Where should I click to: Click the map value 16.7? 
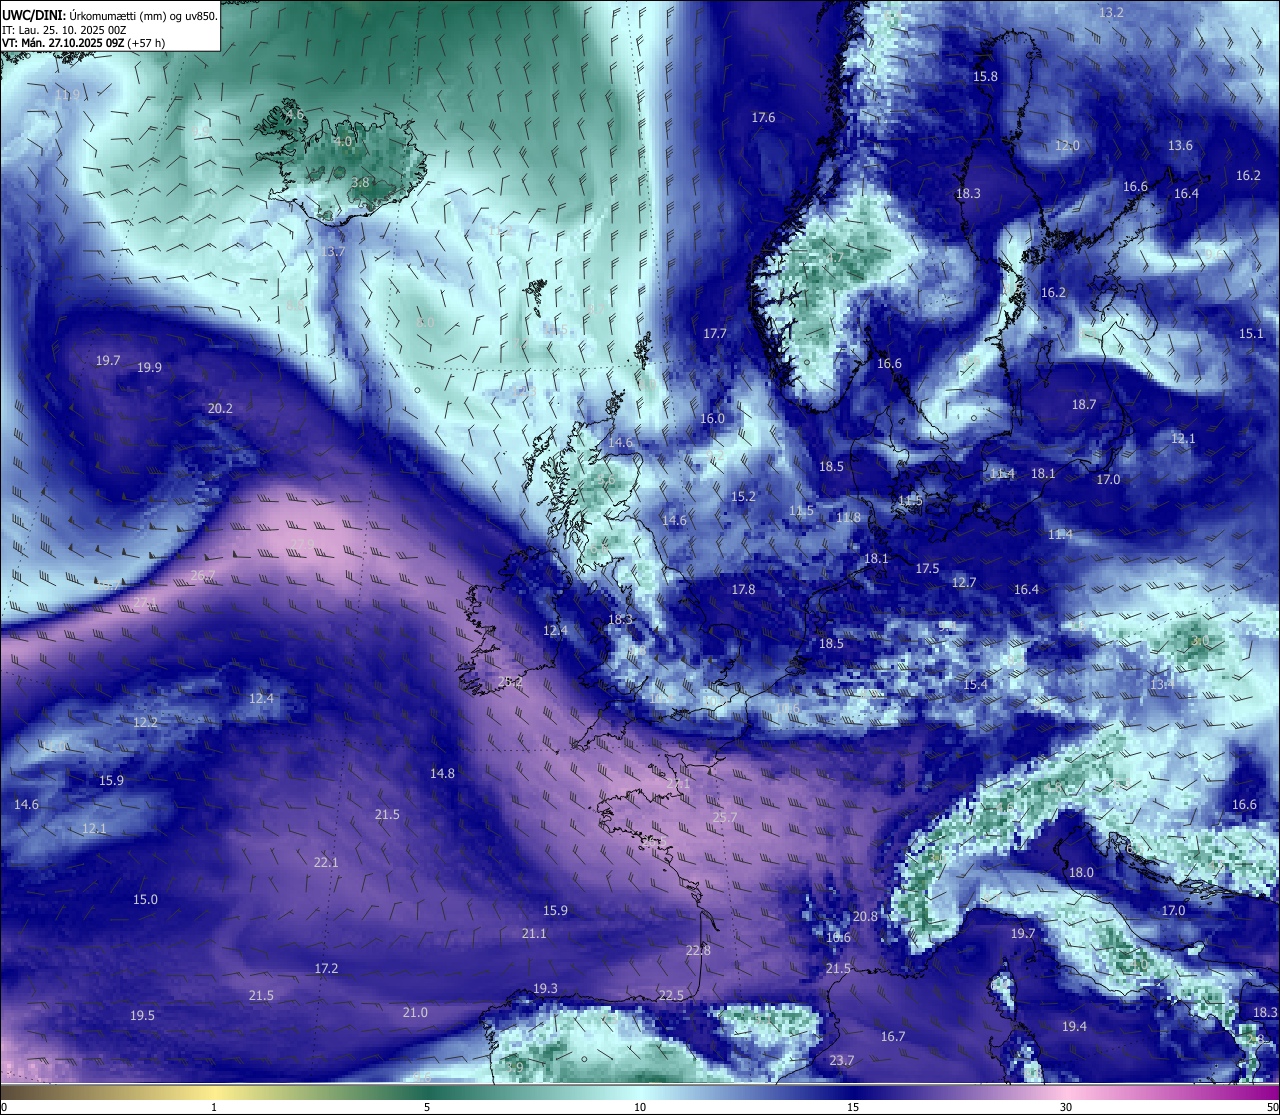[x=893, y=1037]
